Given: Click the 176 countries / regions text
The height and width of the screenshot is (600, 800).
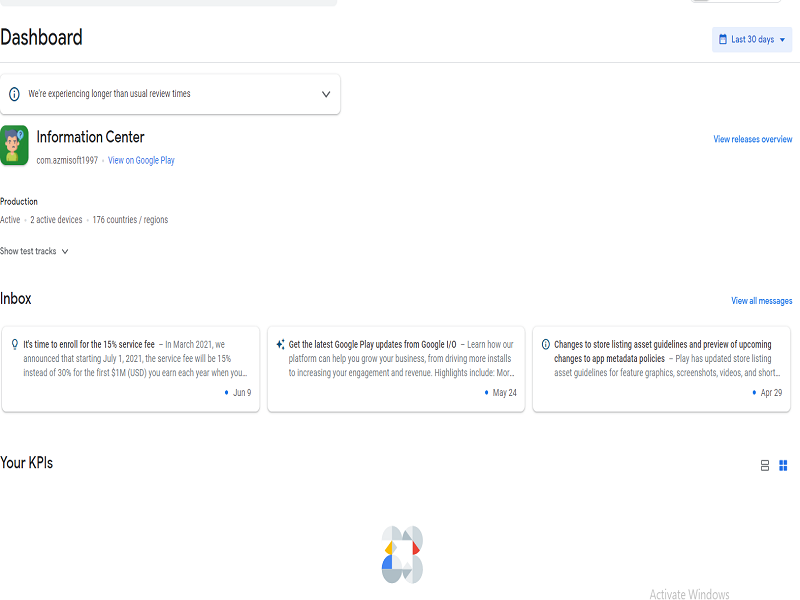Looking at the screenshot, I should pos(130,220).
